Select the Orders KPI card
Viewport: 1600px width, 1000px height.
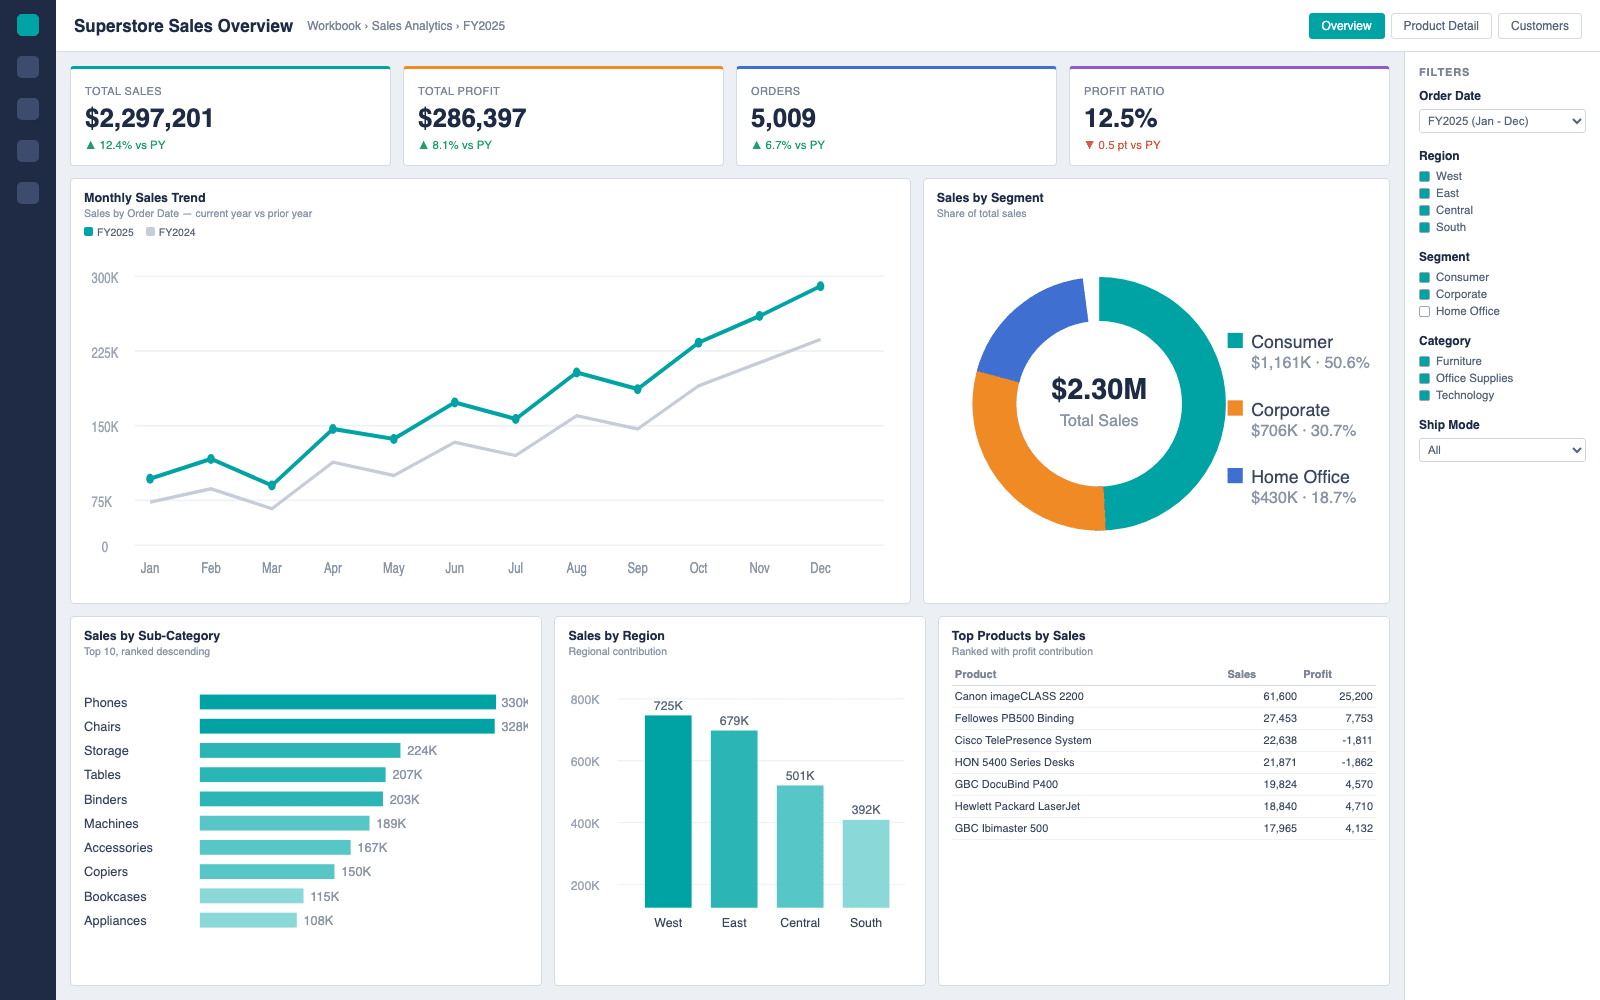(x=896, y=116)
